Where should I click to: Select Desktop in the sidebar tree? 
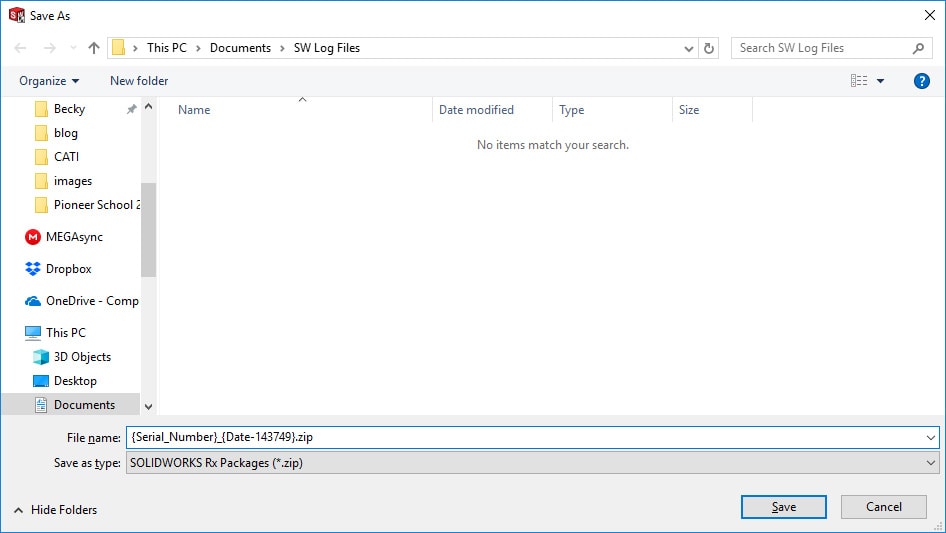coord(75,381)
